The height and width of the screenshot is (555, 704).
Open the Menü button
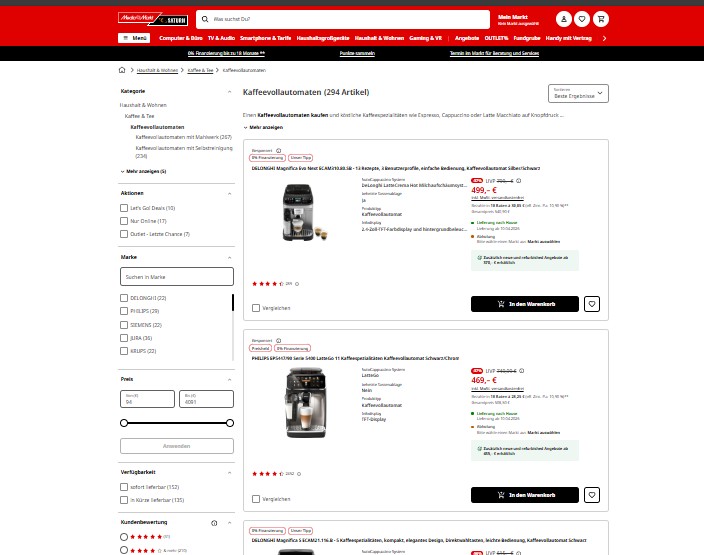tap(134, 38)
